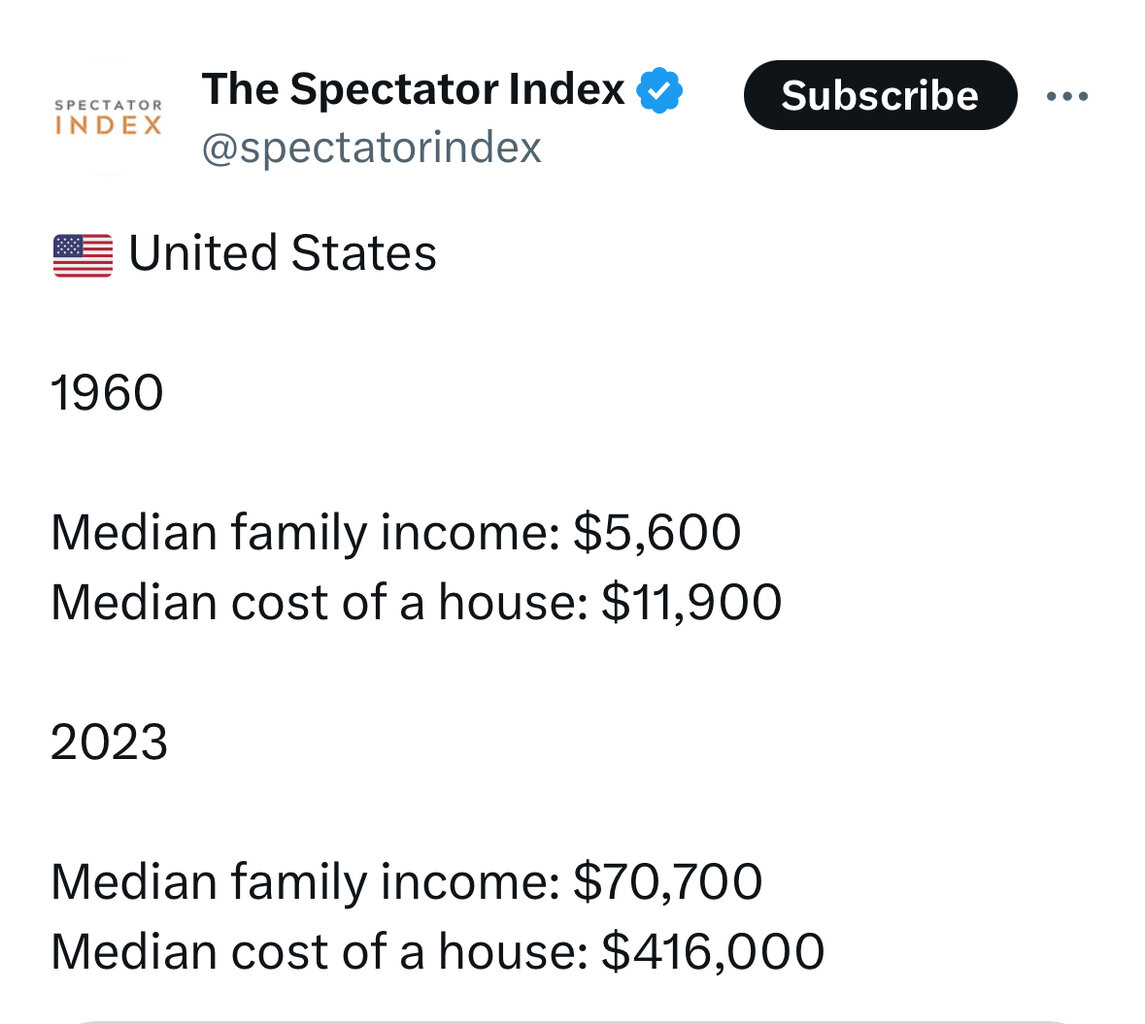Click the United States flag emoji
The image size is (1145, 1024).
(x=83, y=255)
